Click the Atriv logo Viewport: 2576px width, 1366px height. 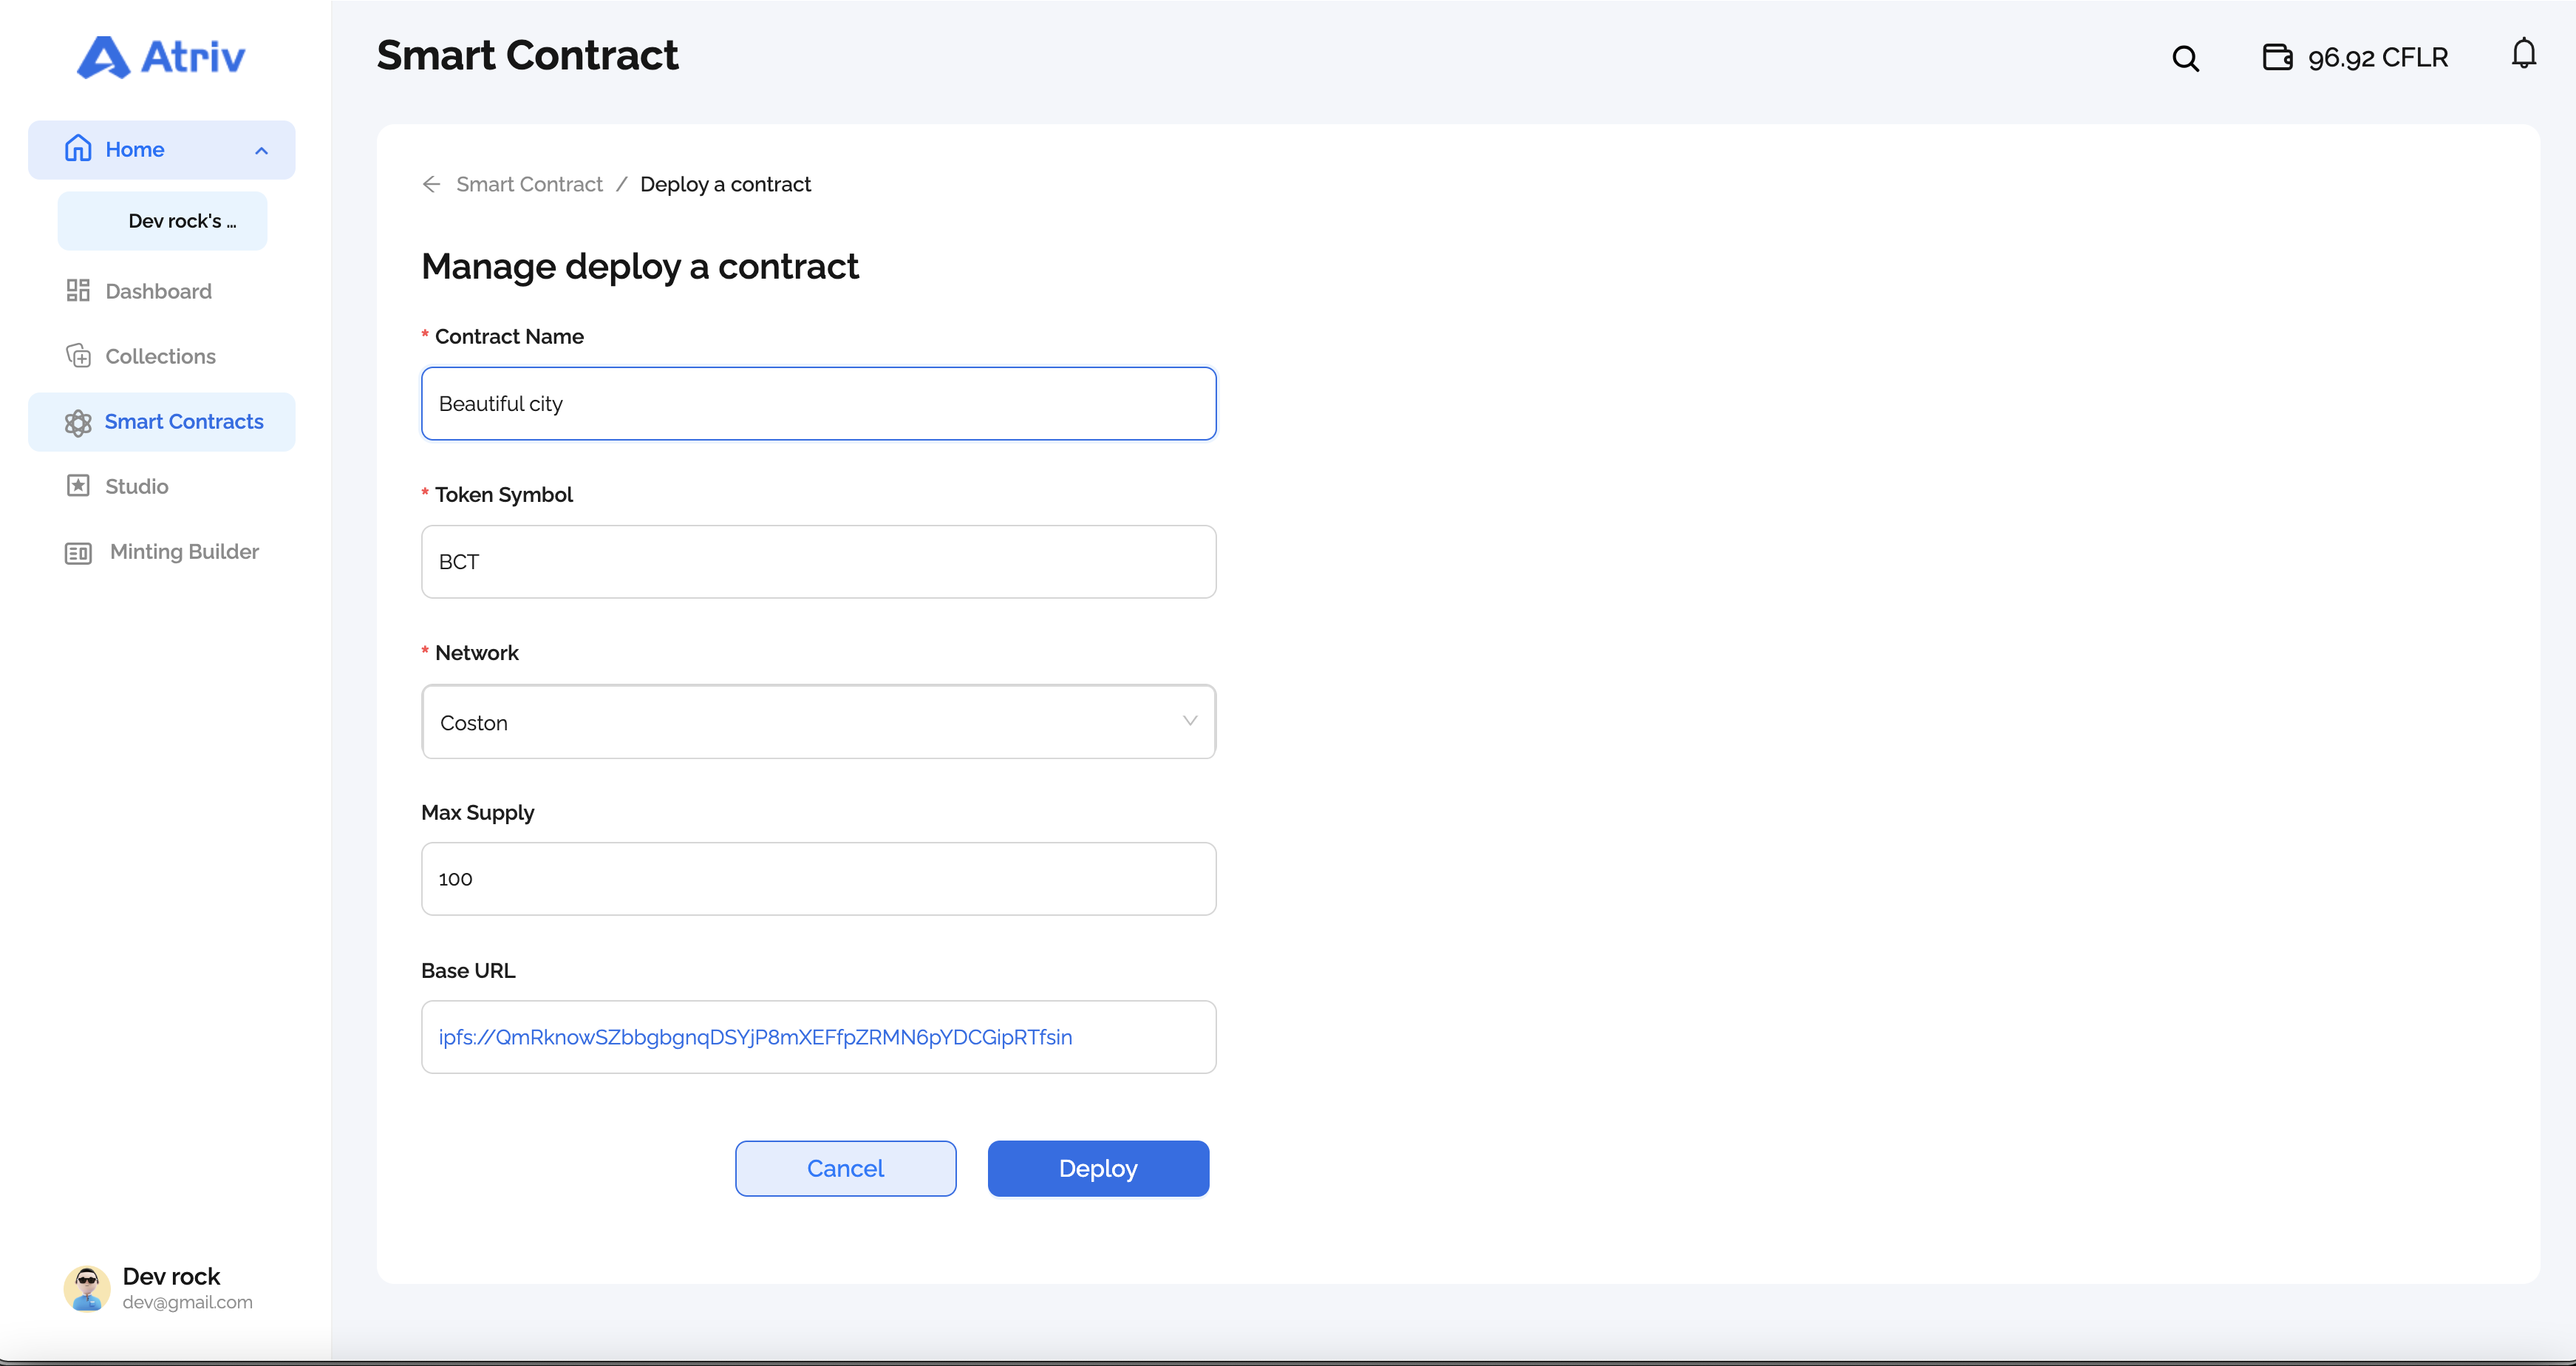(x=161, y=57)
